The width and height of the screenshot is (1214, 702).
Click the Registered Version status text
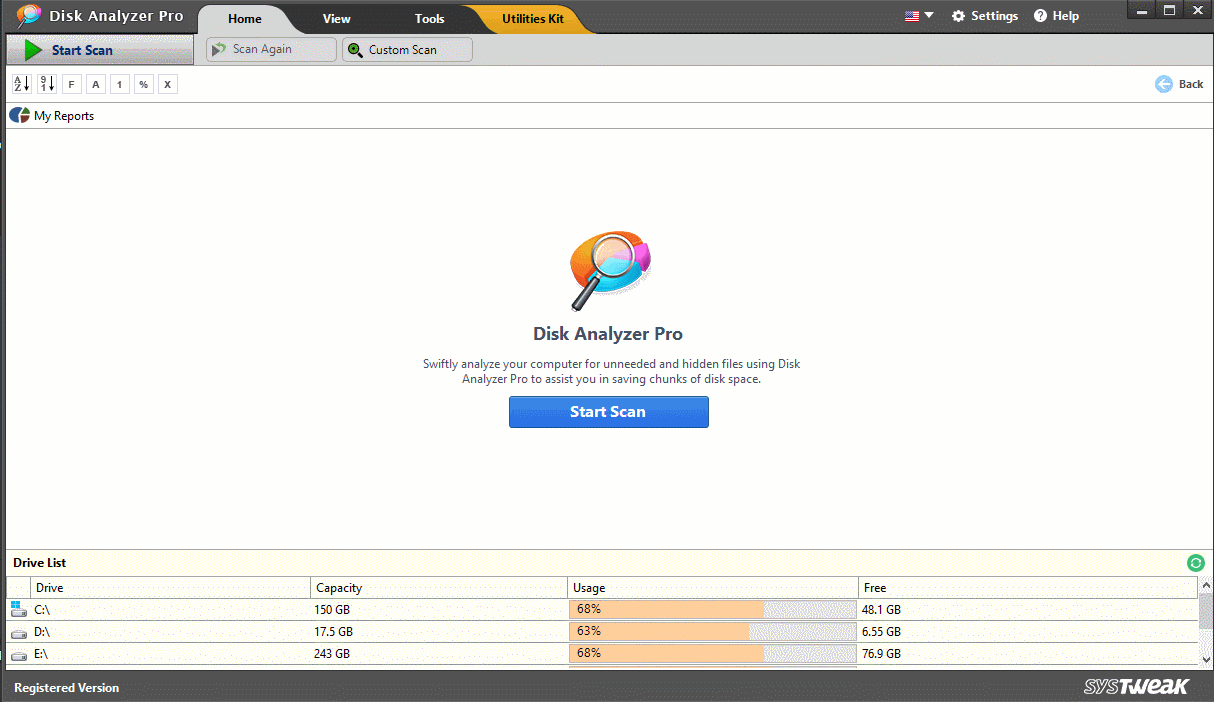point(66,688)
